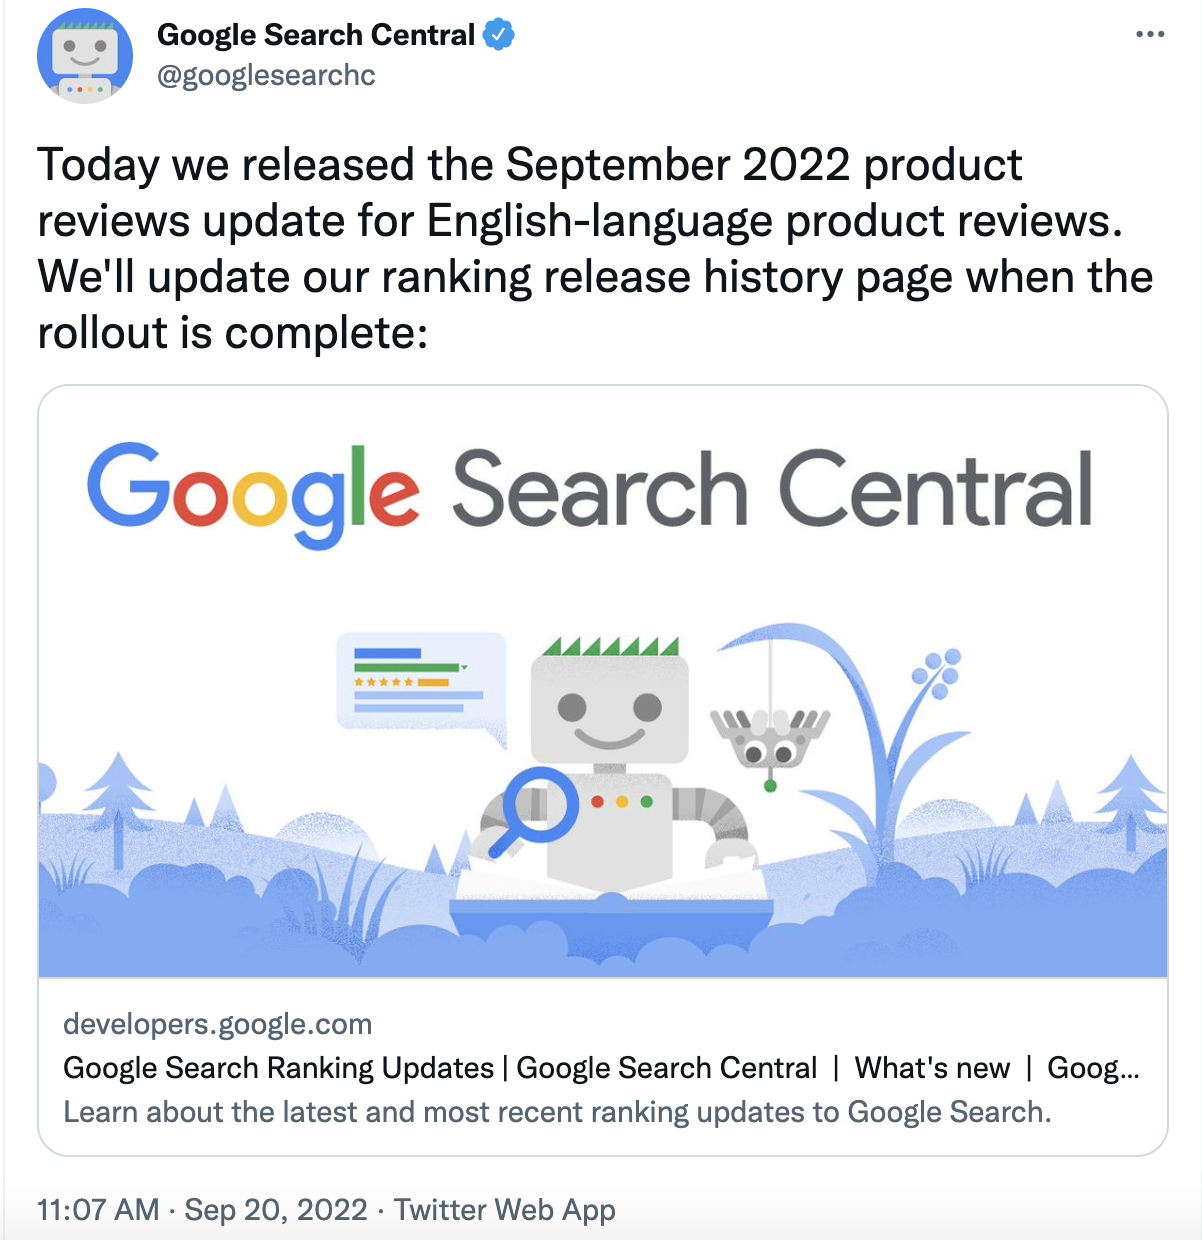Image resolution: width=1202 pixels, height=1240 pixels.
Task: Click the 11:07 AM tweet timestamp
Action: pos(98,1210)
